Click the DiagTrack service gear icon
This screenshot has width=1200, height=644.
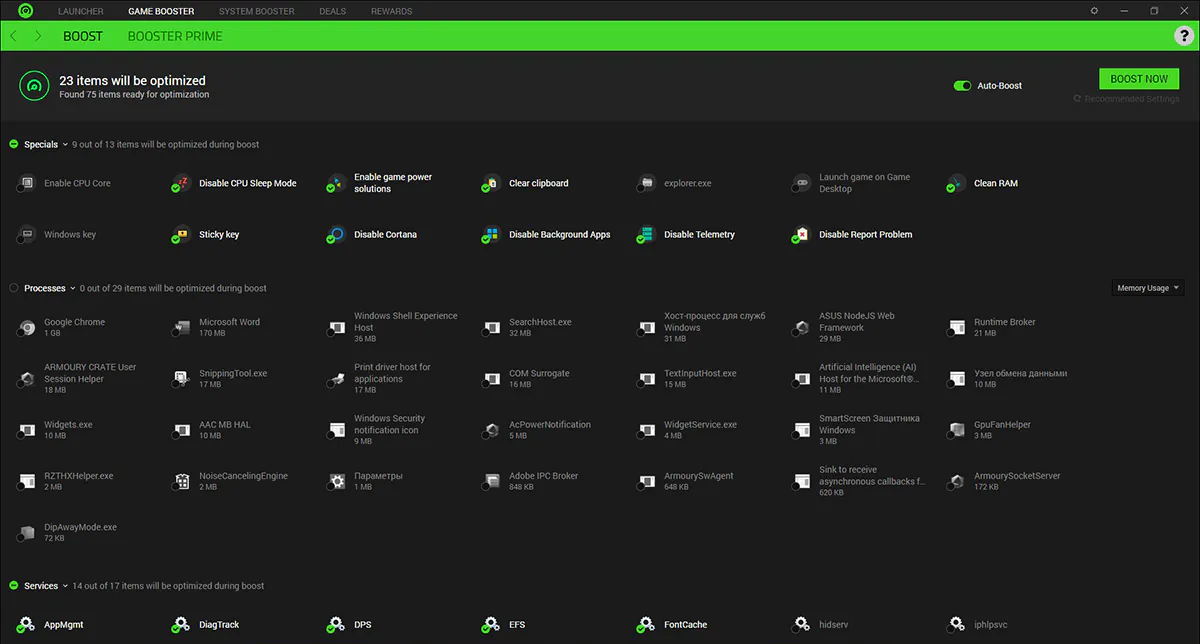(181, 625)
